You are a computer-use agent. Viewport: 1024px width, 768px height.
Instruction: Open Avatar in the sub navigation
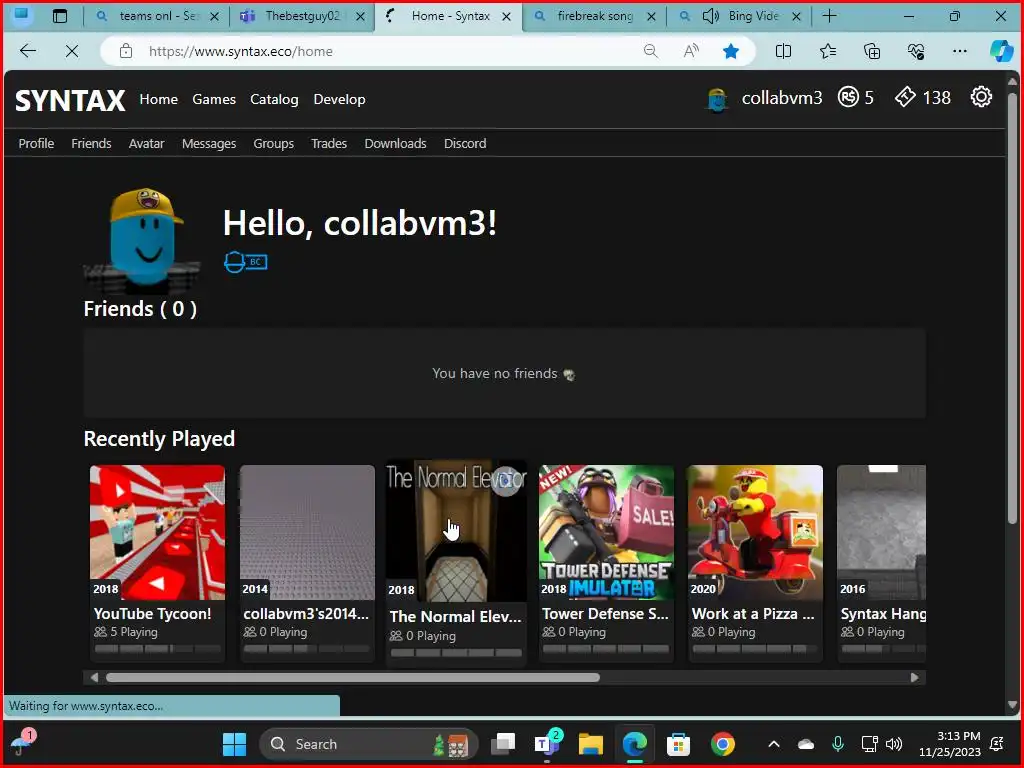(146, 144)
